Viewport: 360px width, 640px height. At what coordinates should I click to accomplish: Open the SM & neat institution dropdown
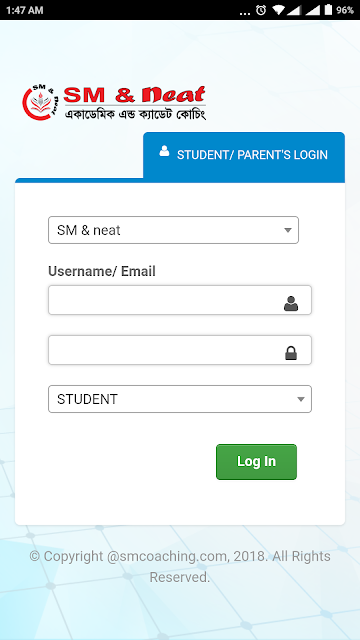coord(173,230)
